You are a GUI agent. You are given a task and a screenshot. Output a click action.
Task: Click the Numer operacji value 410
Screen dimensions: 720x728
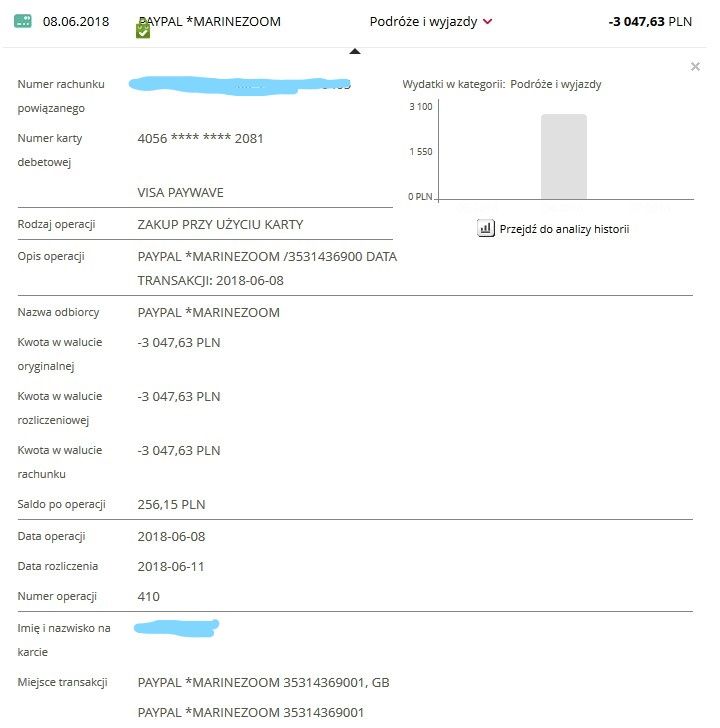148,597
